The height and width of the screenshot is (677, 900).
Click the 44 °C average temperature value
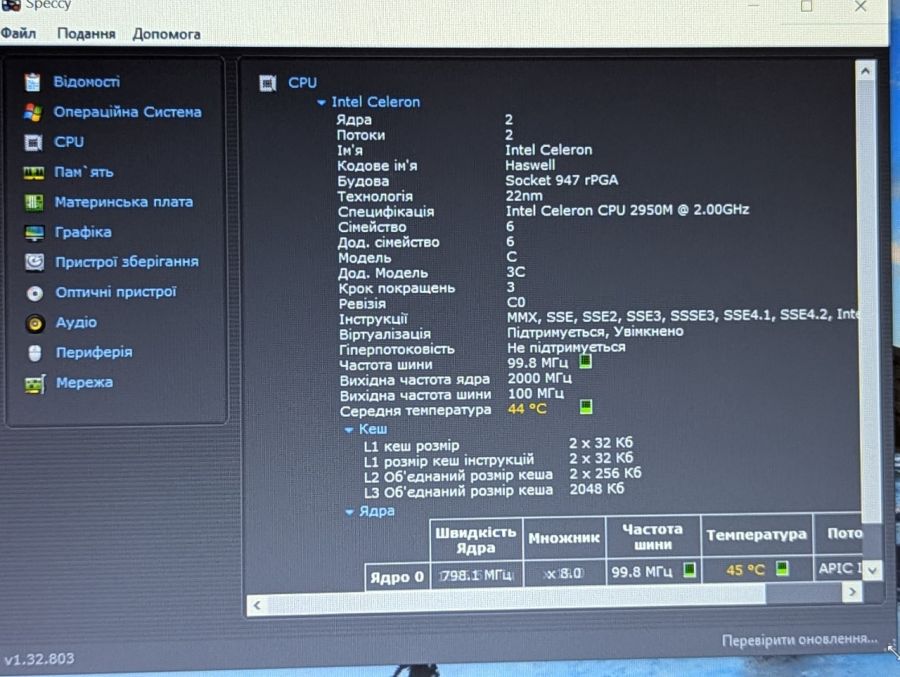527,409
